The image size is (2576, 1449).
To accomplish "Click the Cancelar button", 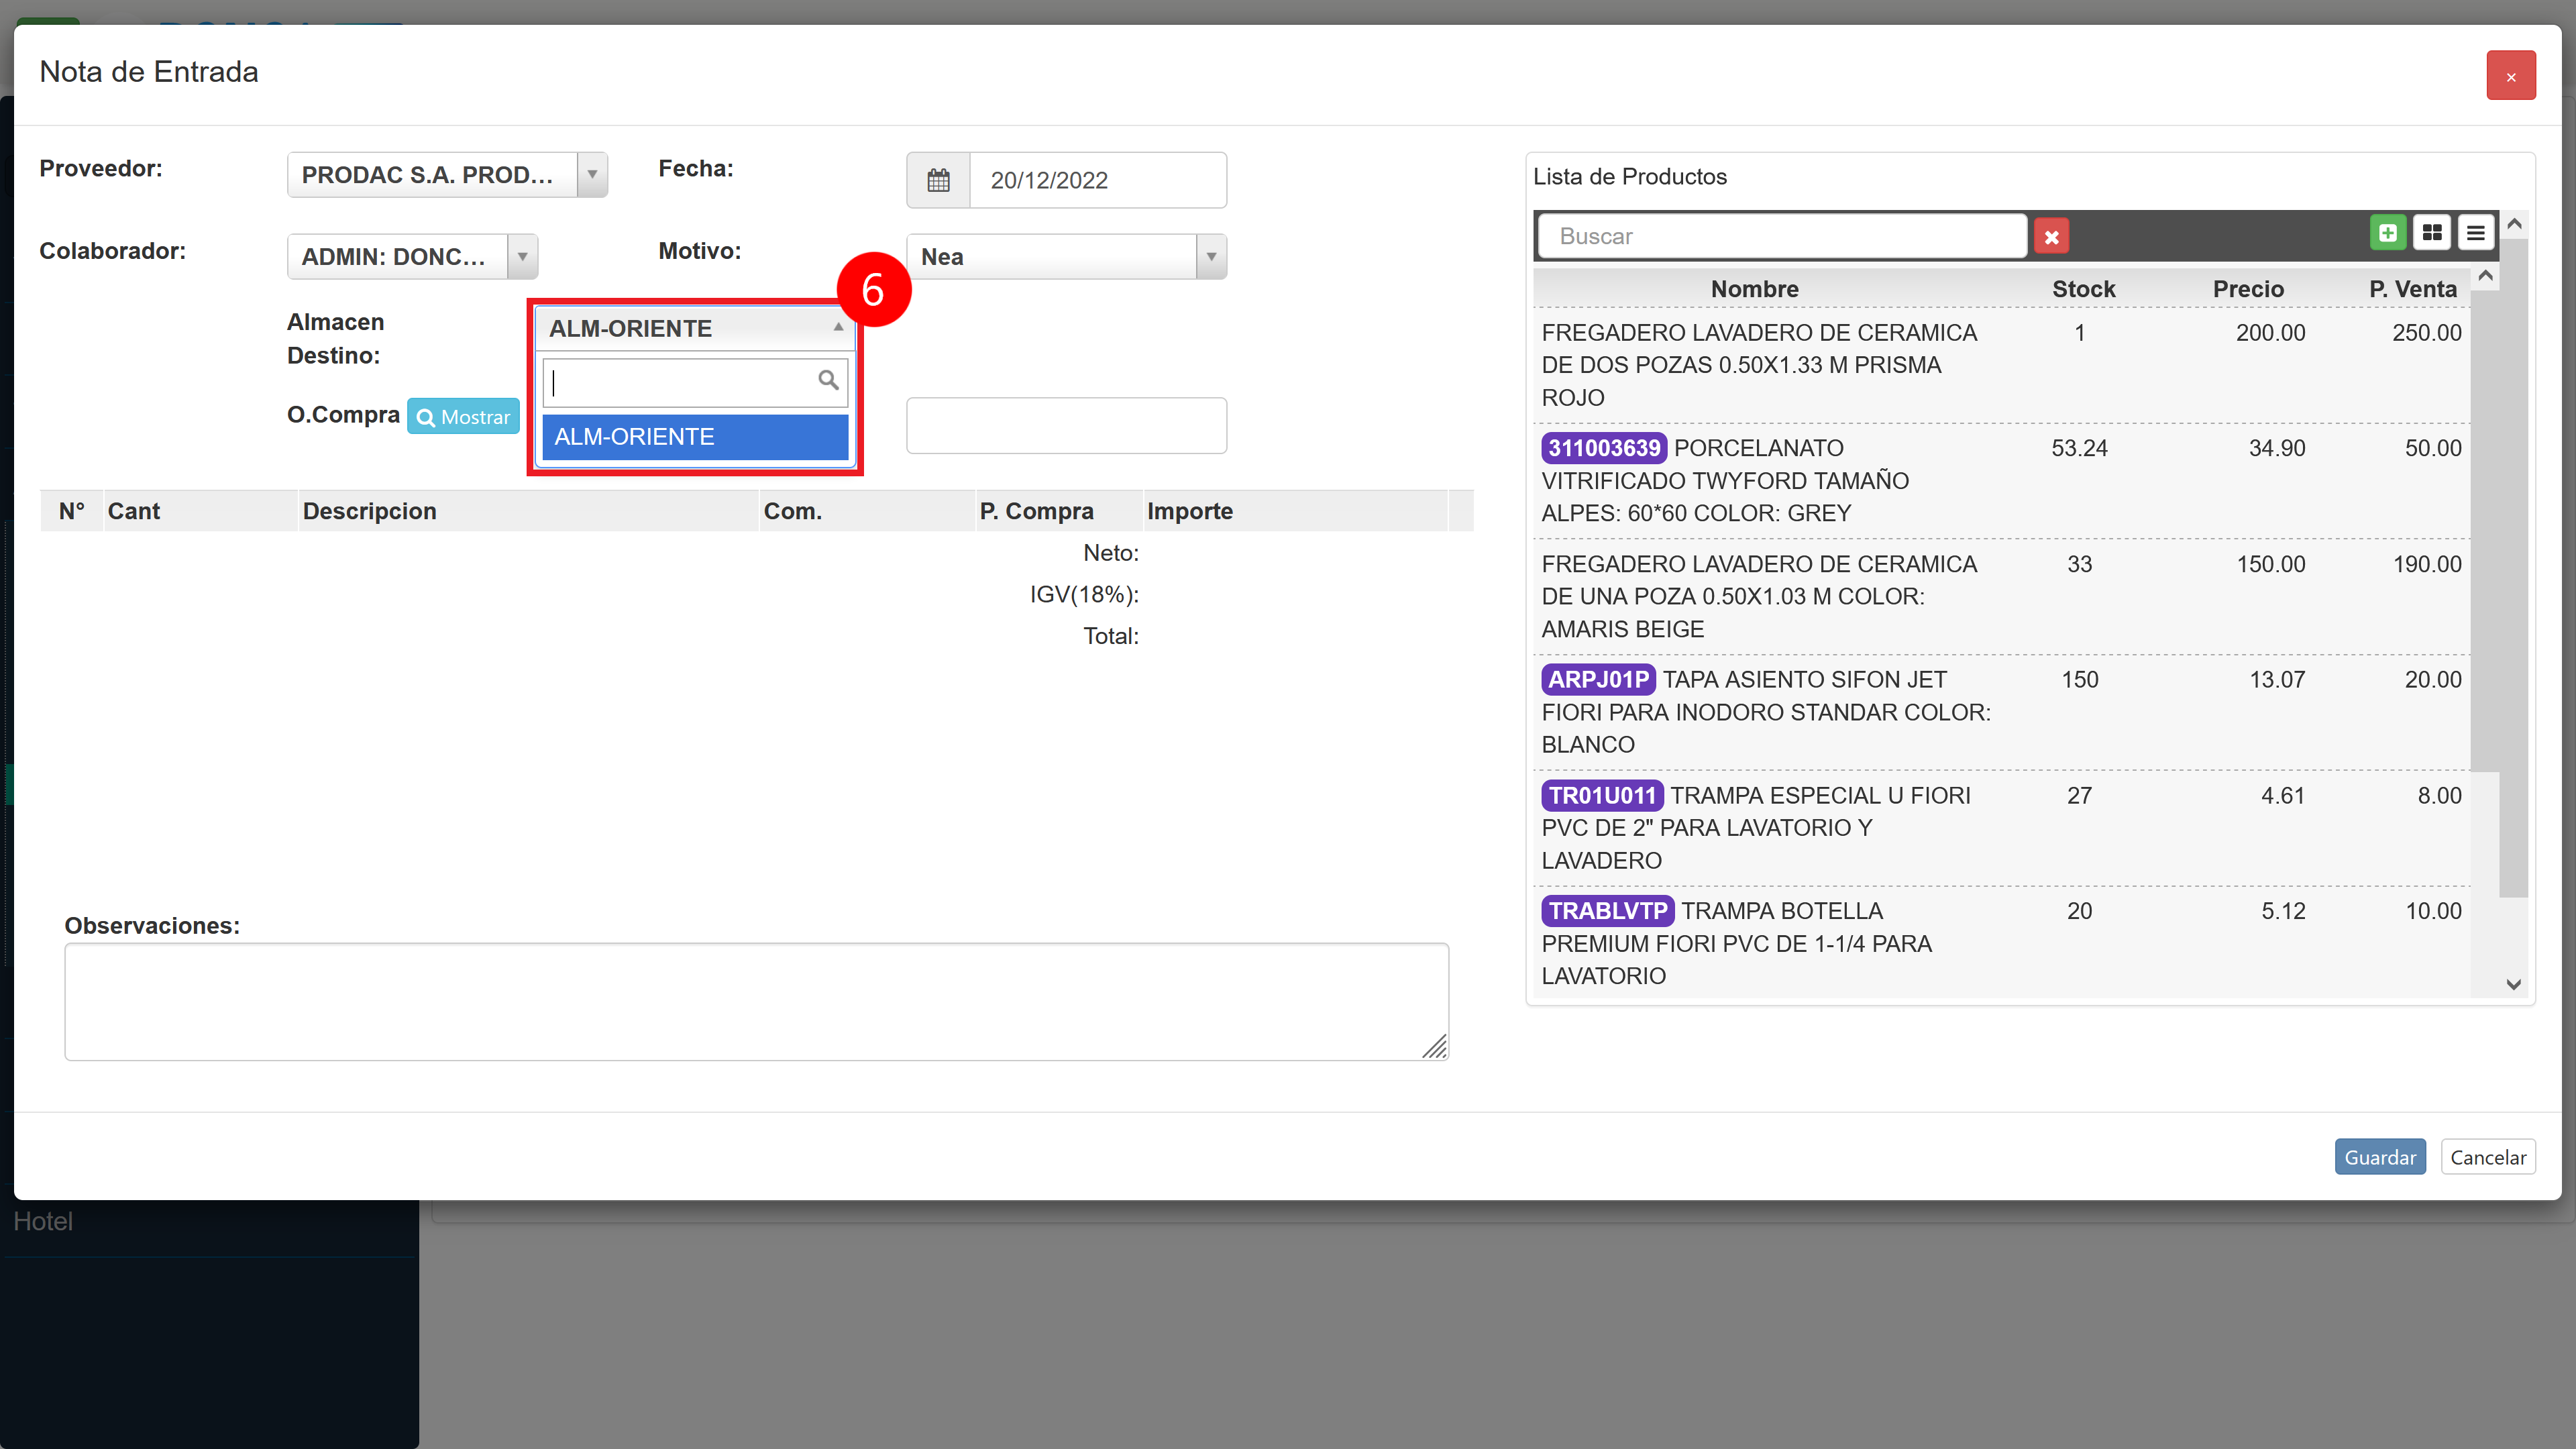I will (x=2488, y=1157).
